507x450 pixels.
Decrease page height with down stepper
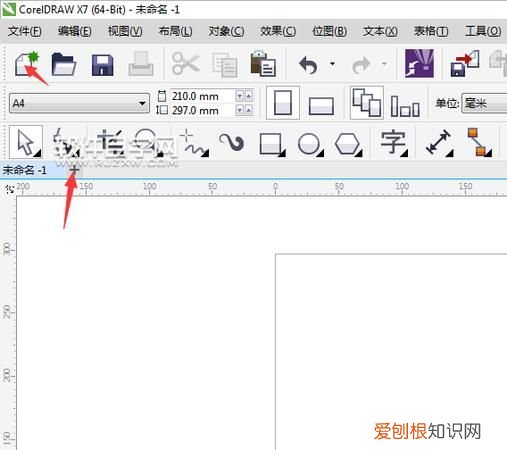pyautogui.click(x=240, y=110)
